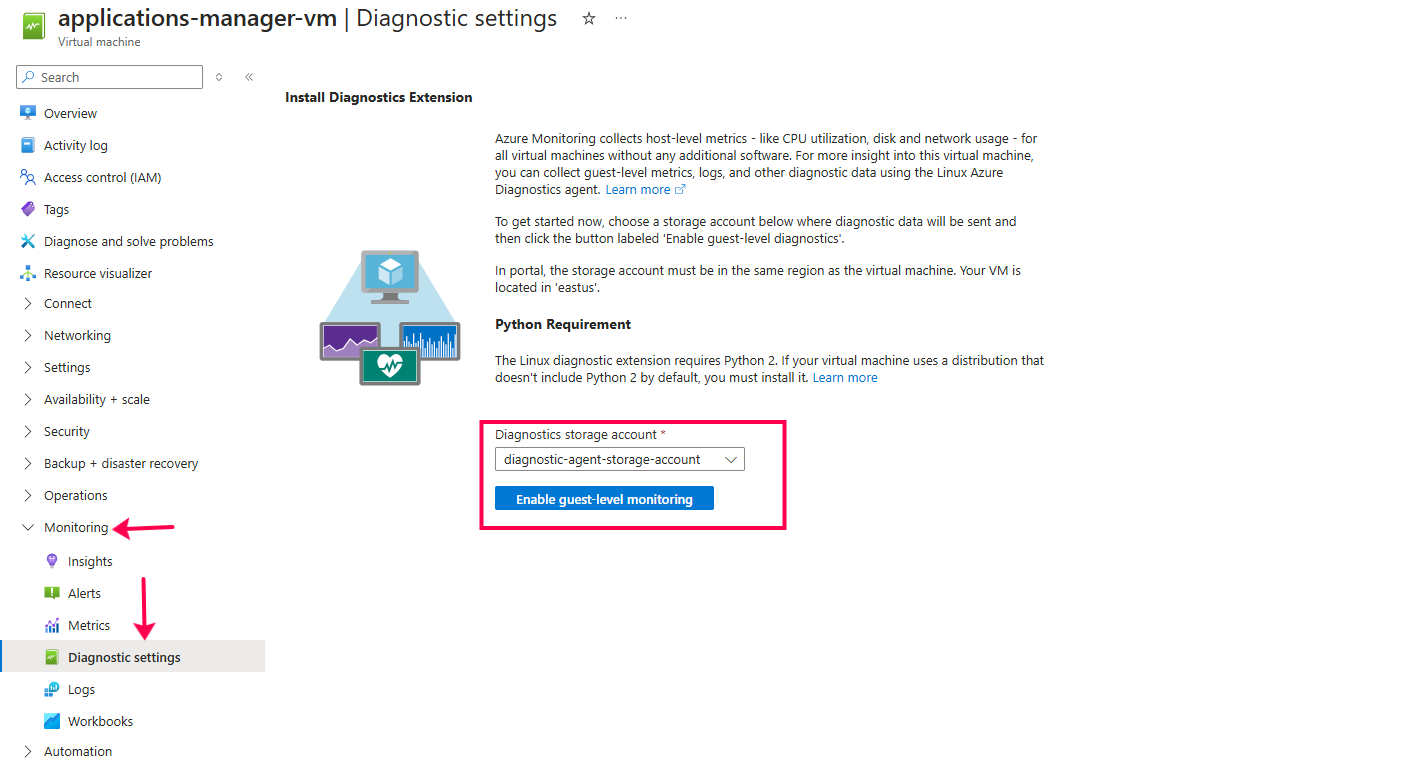The image size is (1419, 769).
Task: Click Enable guest-level monitoring button
Action: click(604, 499)
